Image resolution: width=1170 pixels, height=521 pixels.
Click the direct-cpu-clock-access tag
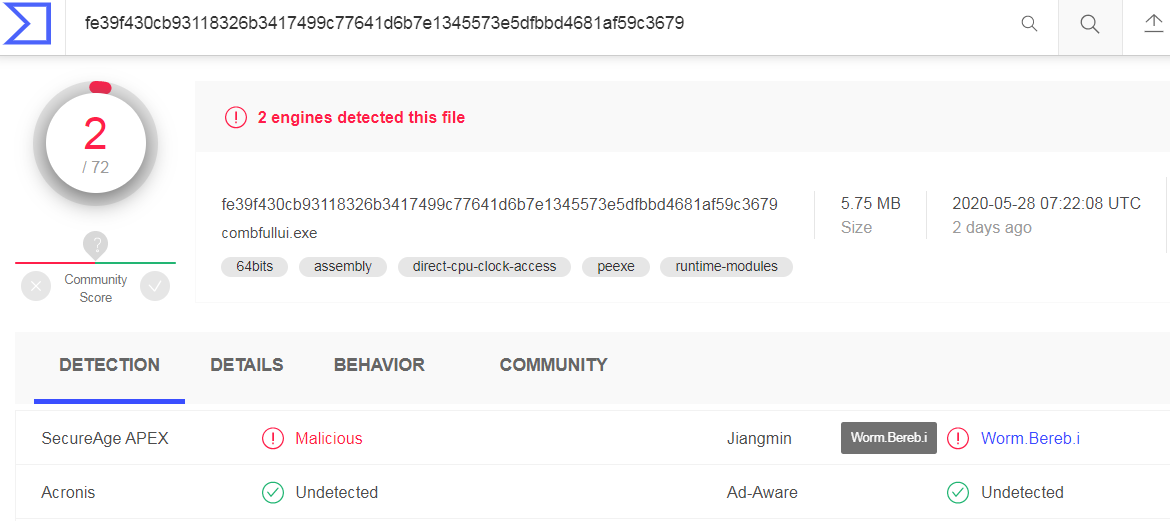484,266
